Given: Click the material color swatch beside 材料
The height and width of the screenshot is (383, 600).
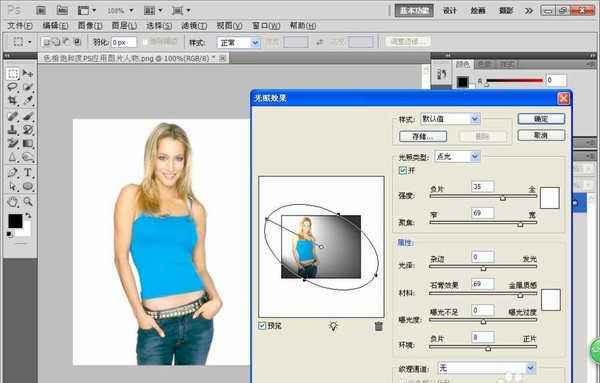Looking at the screenshot, I should coord(551,300).
